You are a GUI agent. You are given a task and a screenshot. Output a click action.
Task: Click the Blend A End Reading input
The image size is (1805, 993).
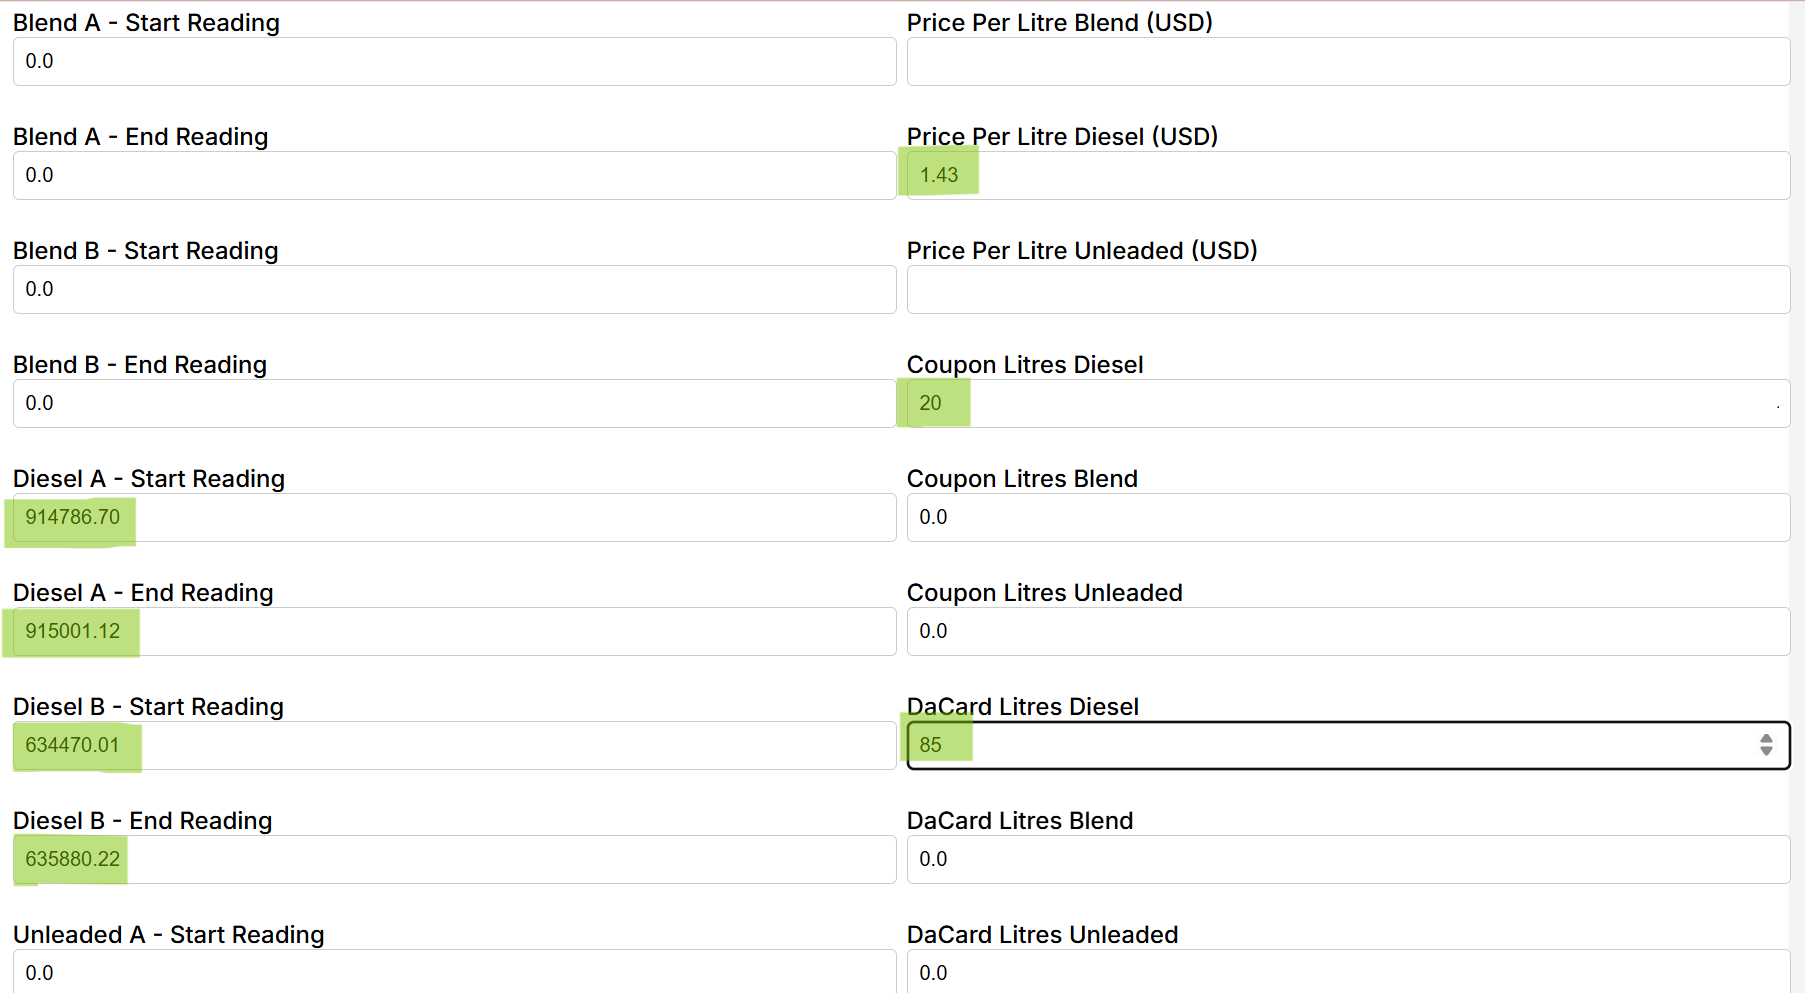[x=454, y=176]
